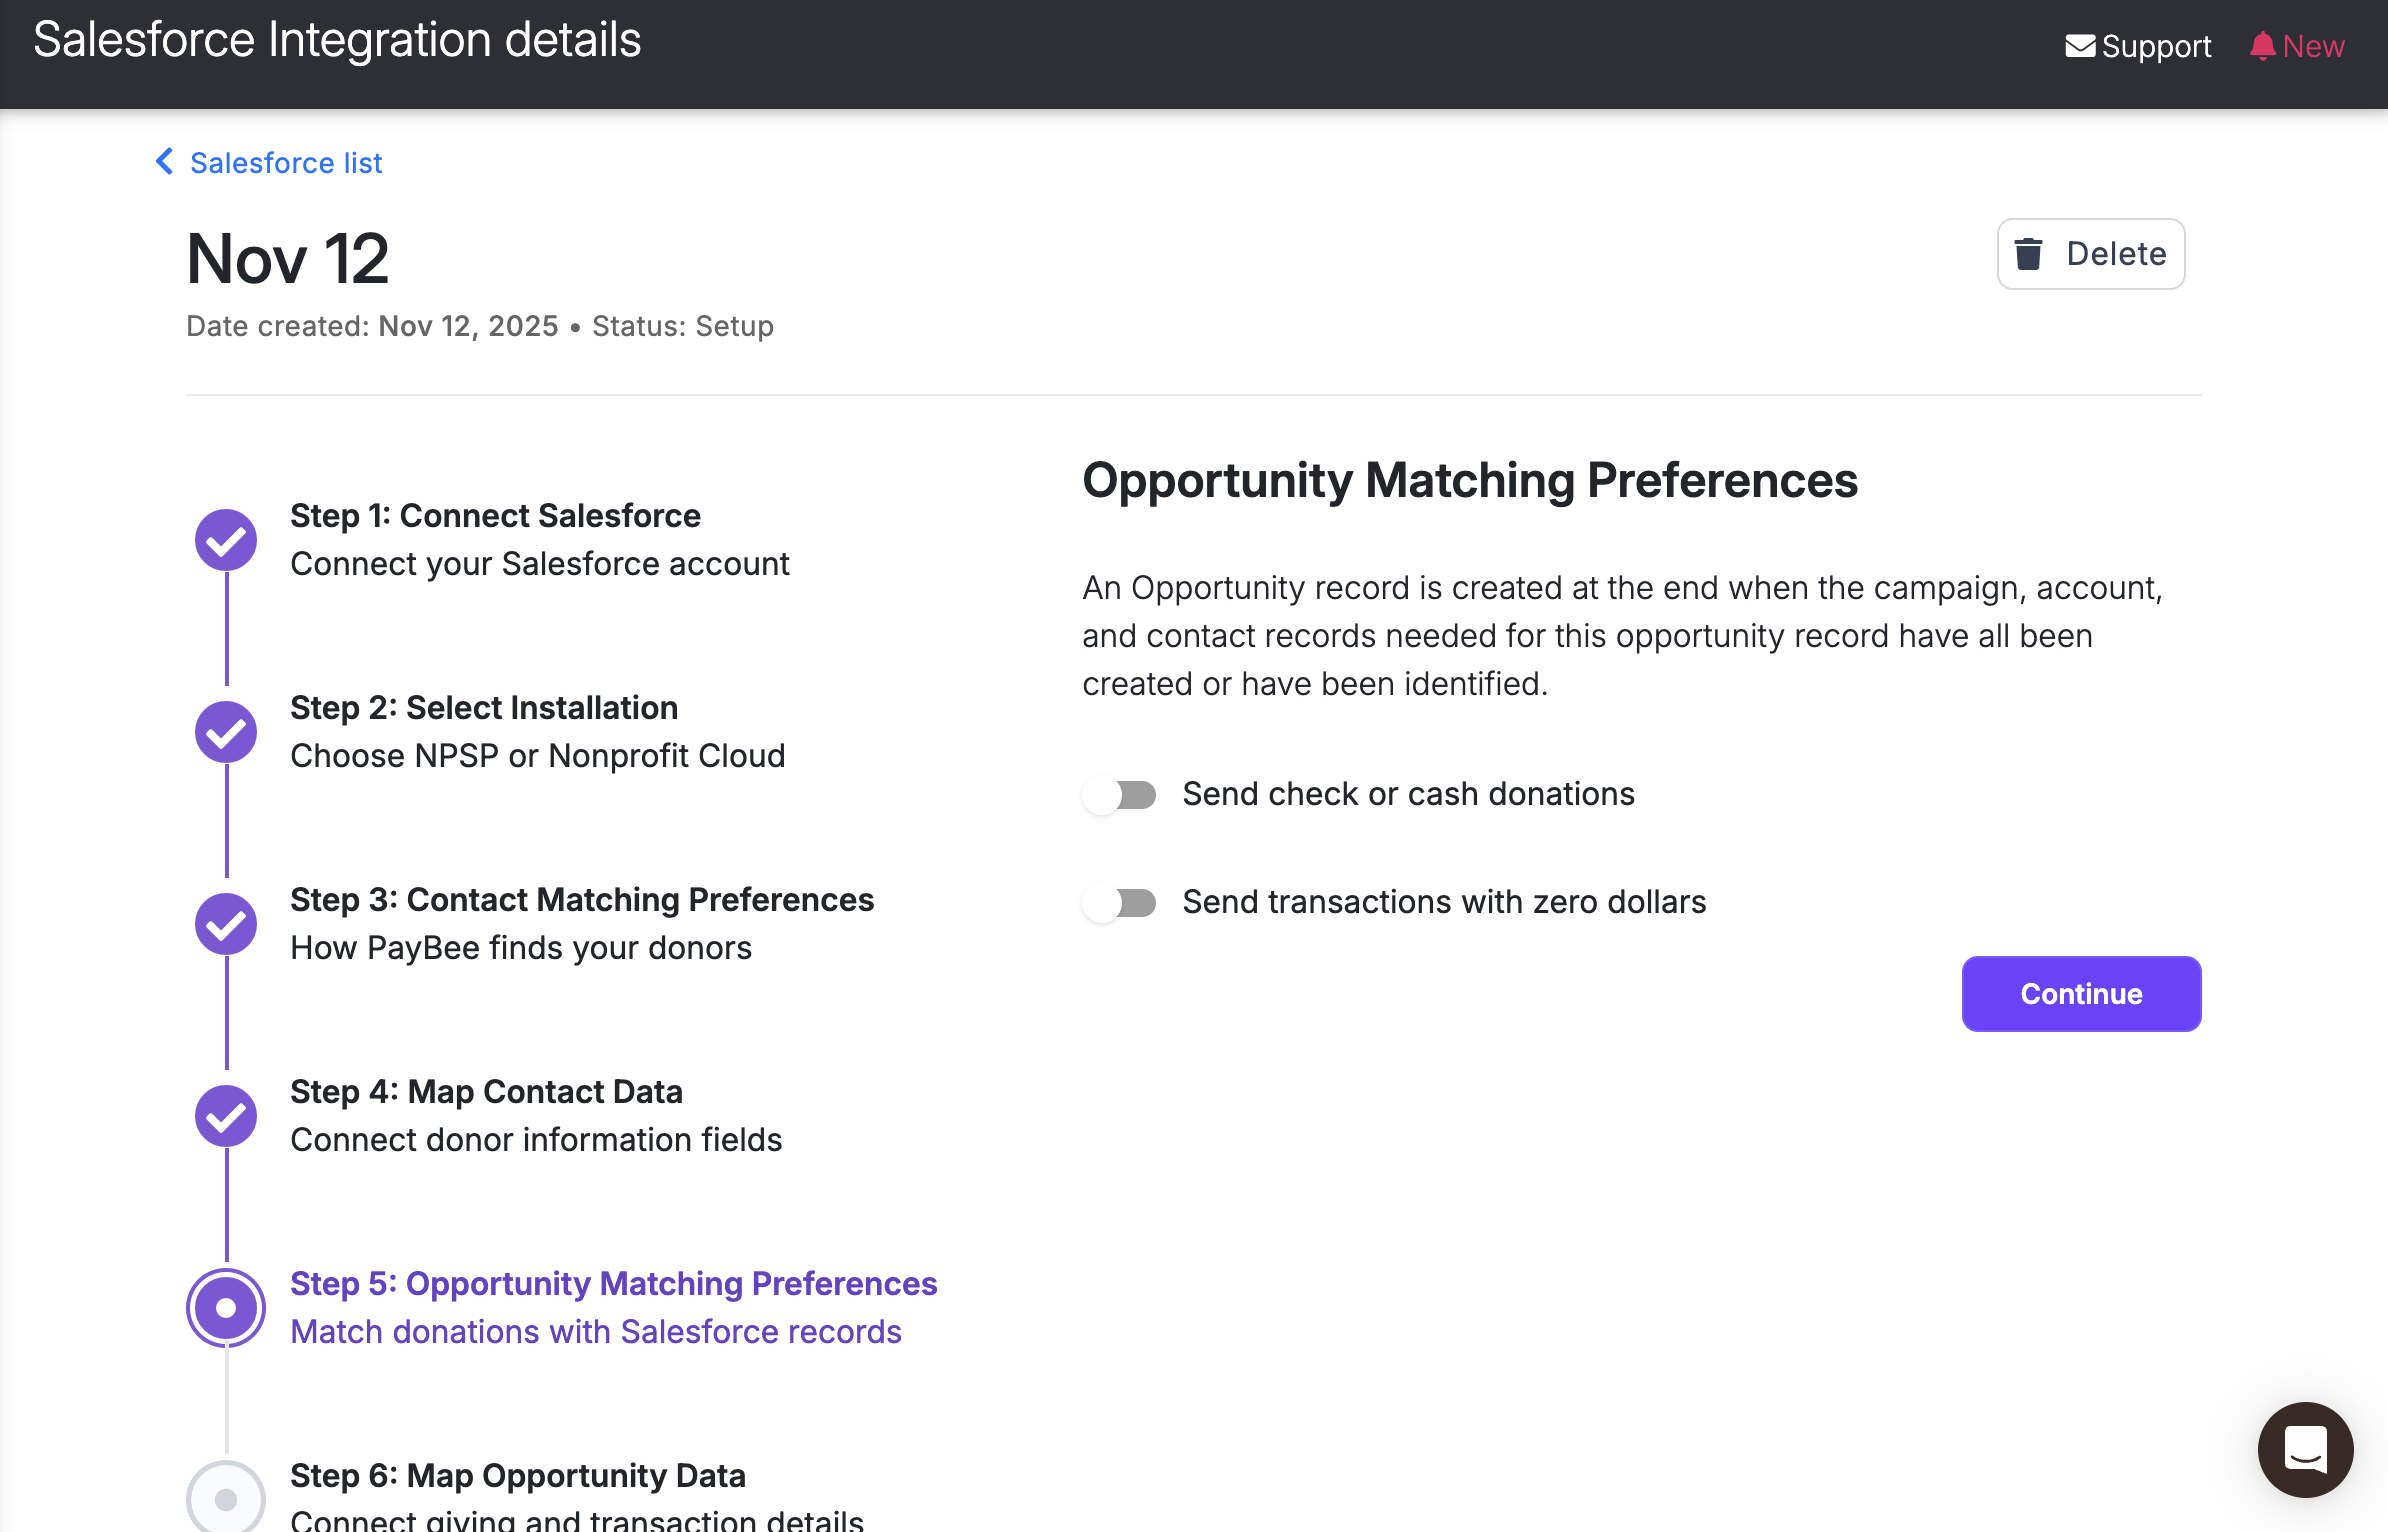Image resolution: width=2388 pixels, height=1532 pixels.
Task: Click the Step 2 checkmark circle icon
Action: (x=226, y=732)
